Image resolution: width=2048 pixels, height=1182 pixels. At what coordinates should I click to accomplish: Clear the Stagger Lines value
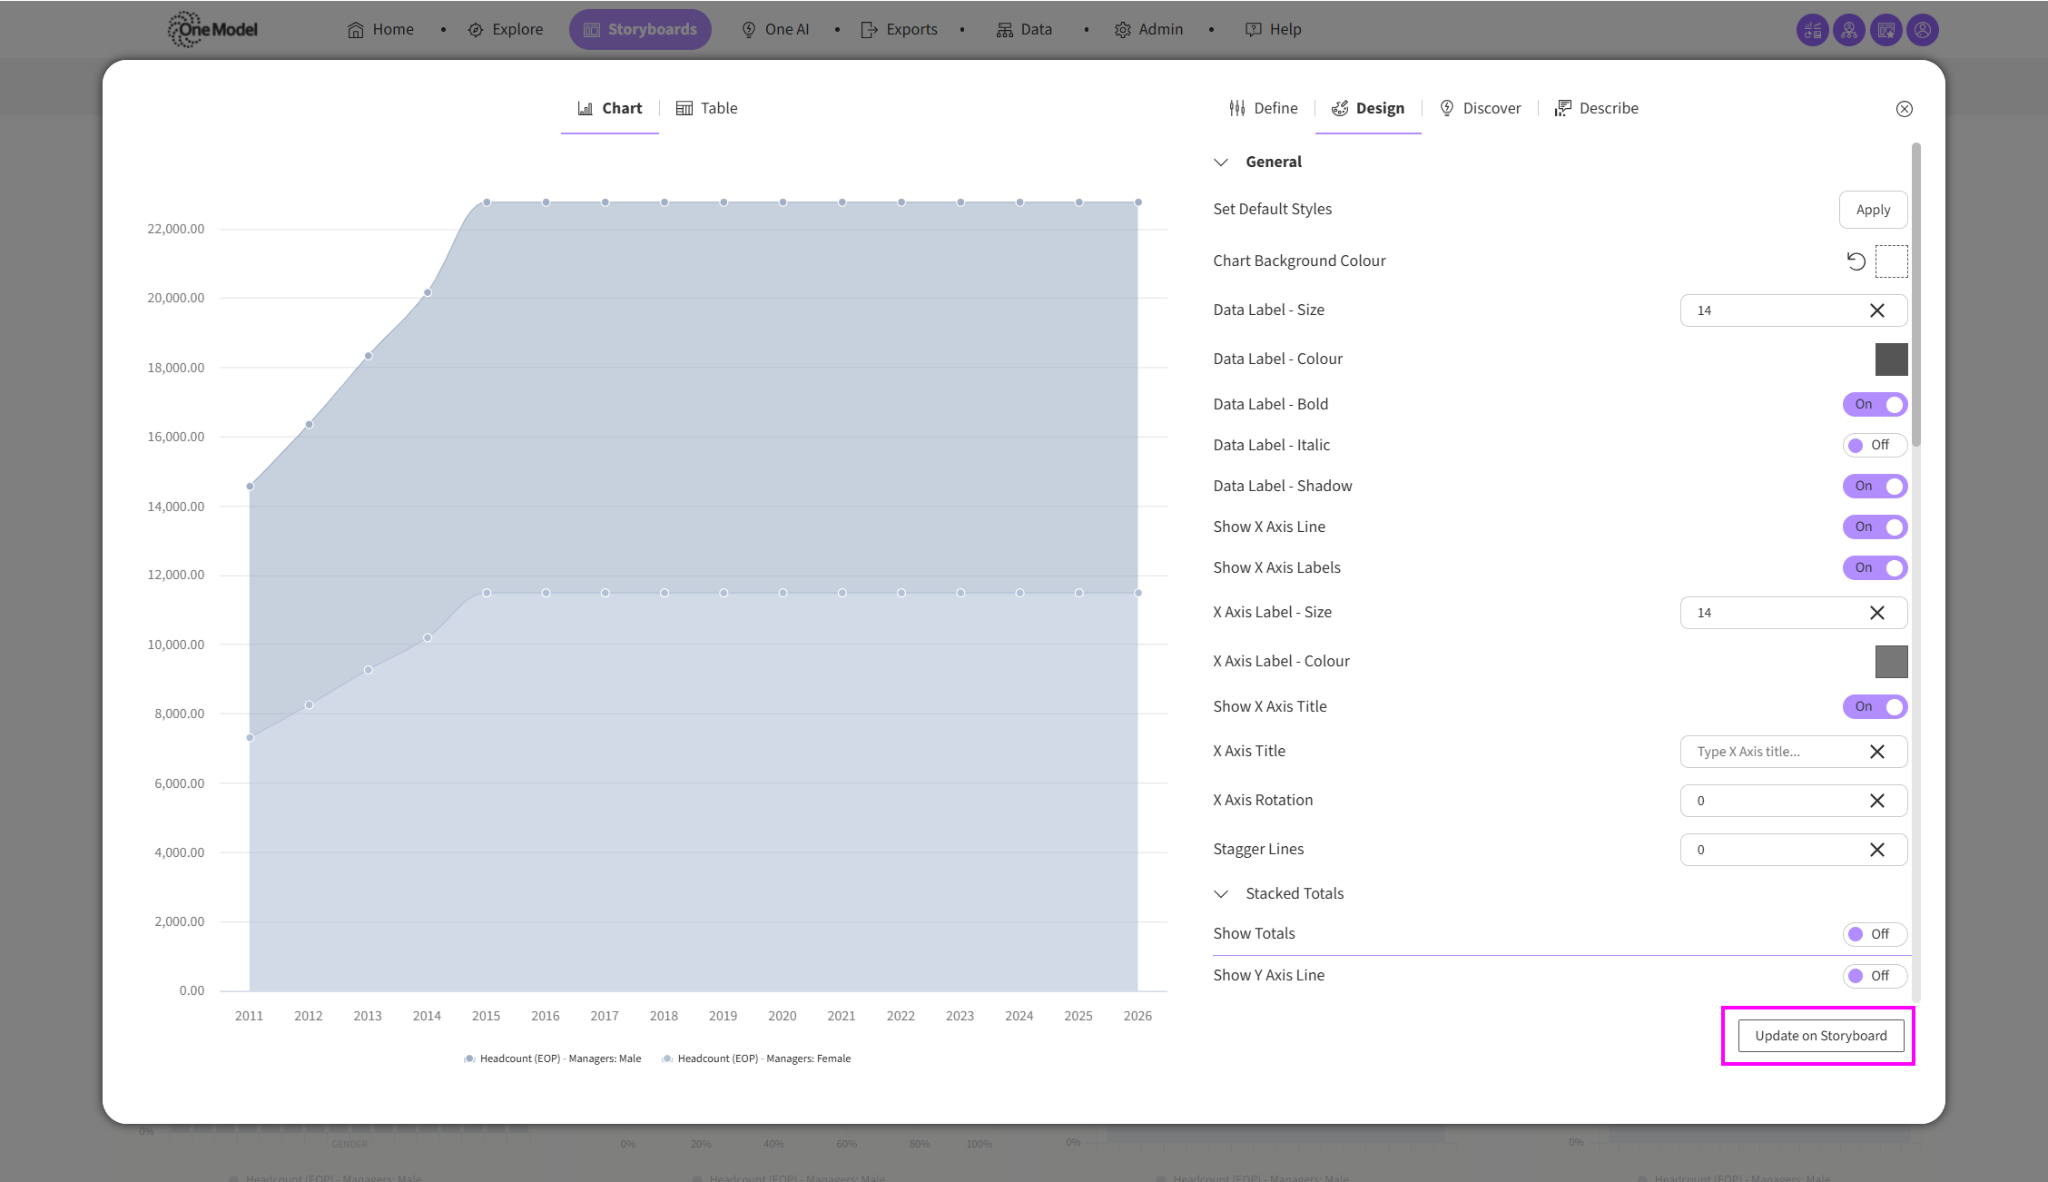pos(1877,850)
